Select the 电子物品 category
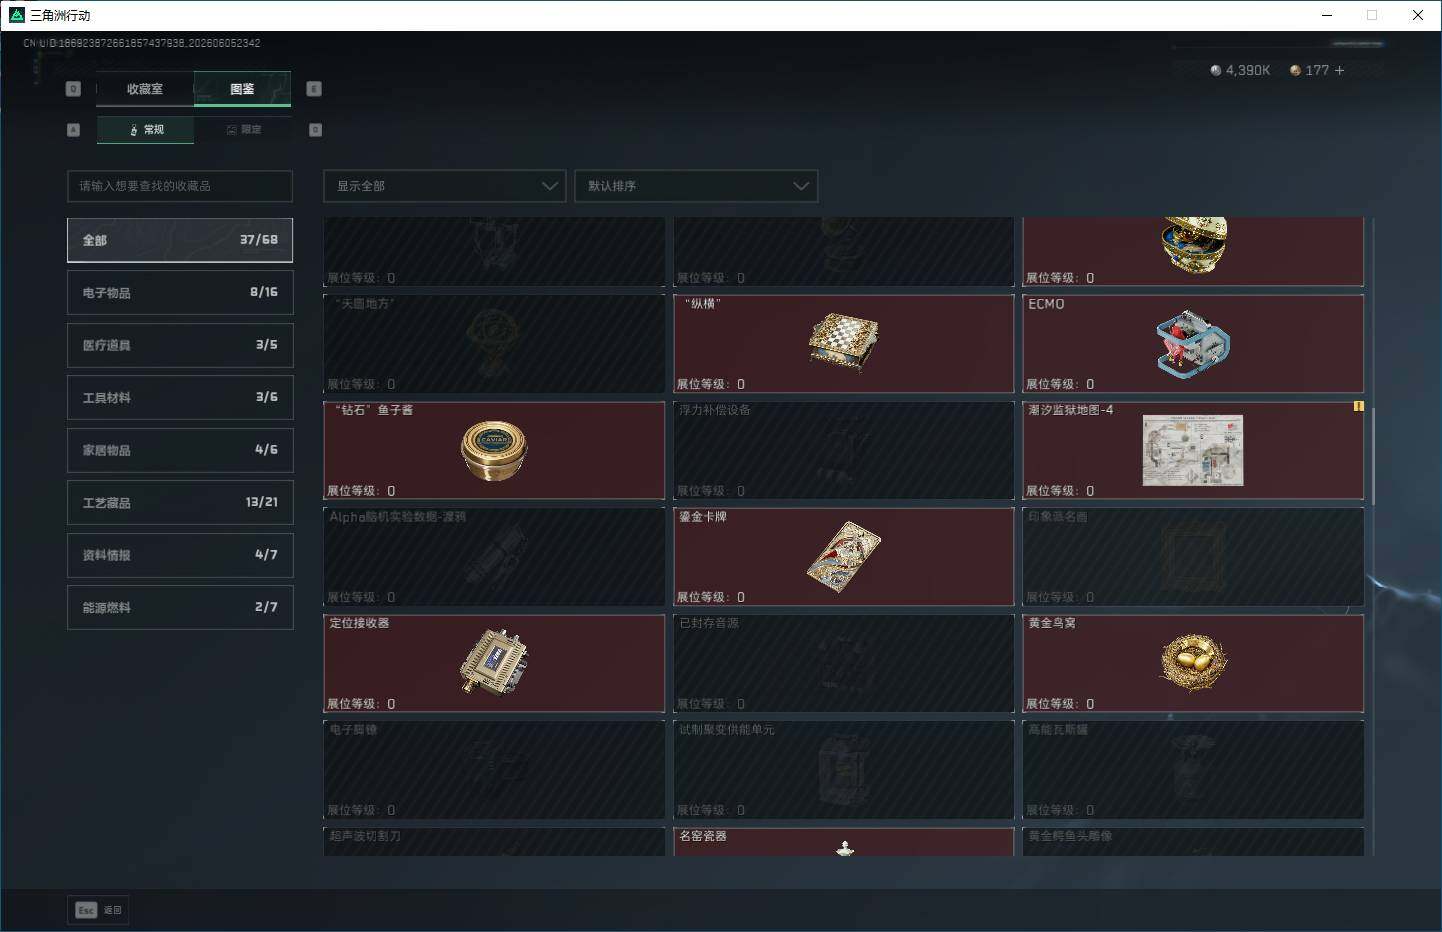The width and height of the screenshot is (1442, 932). click(180, 292)
